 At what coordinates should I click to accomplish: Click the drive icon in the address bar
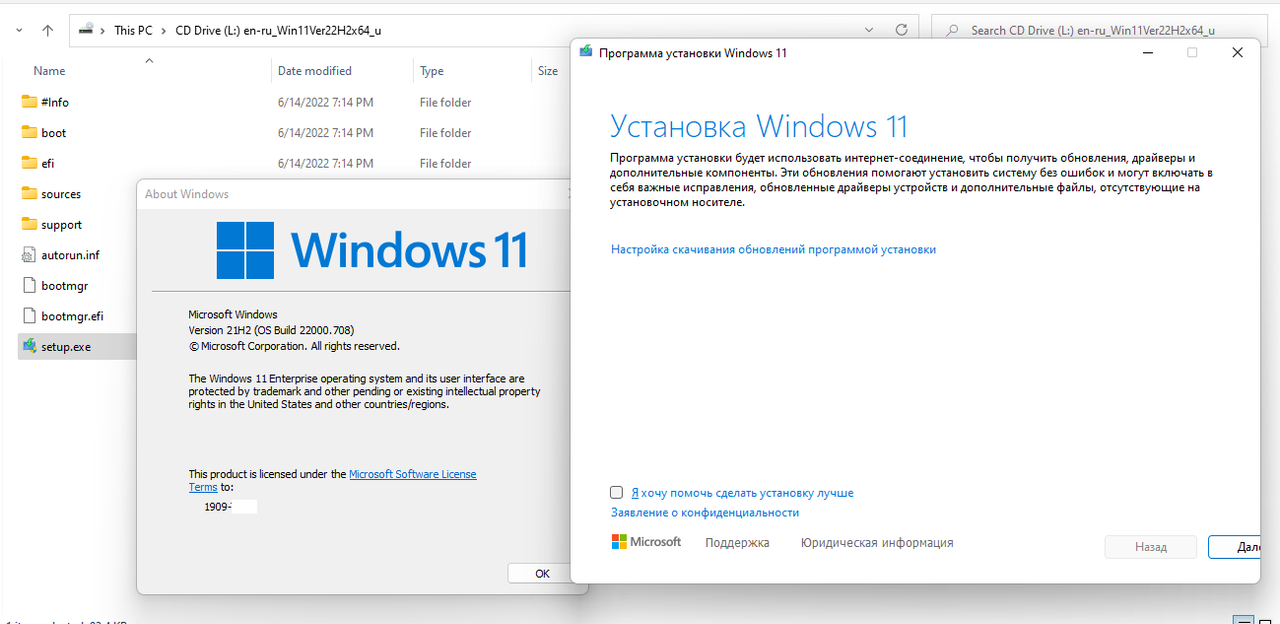pyautogui.click(x=87, y=30)
